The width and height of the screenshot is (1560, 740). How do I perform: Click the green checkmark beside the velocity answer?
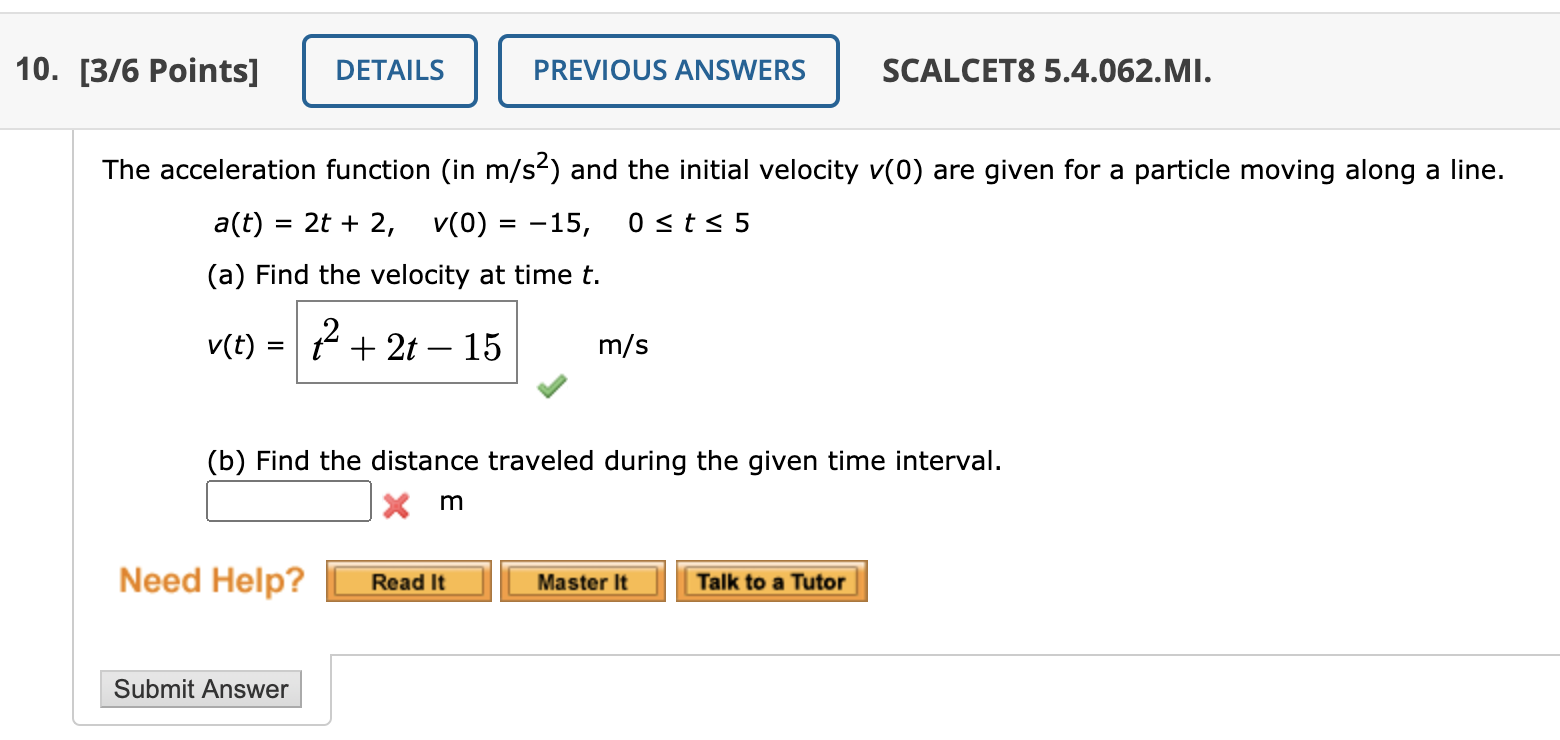[551, 386]
